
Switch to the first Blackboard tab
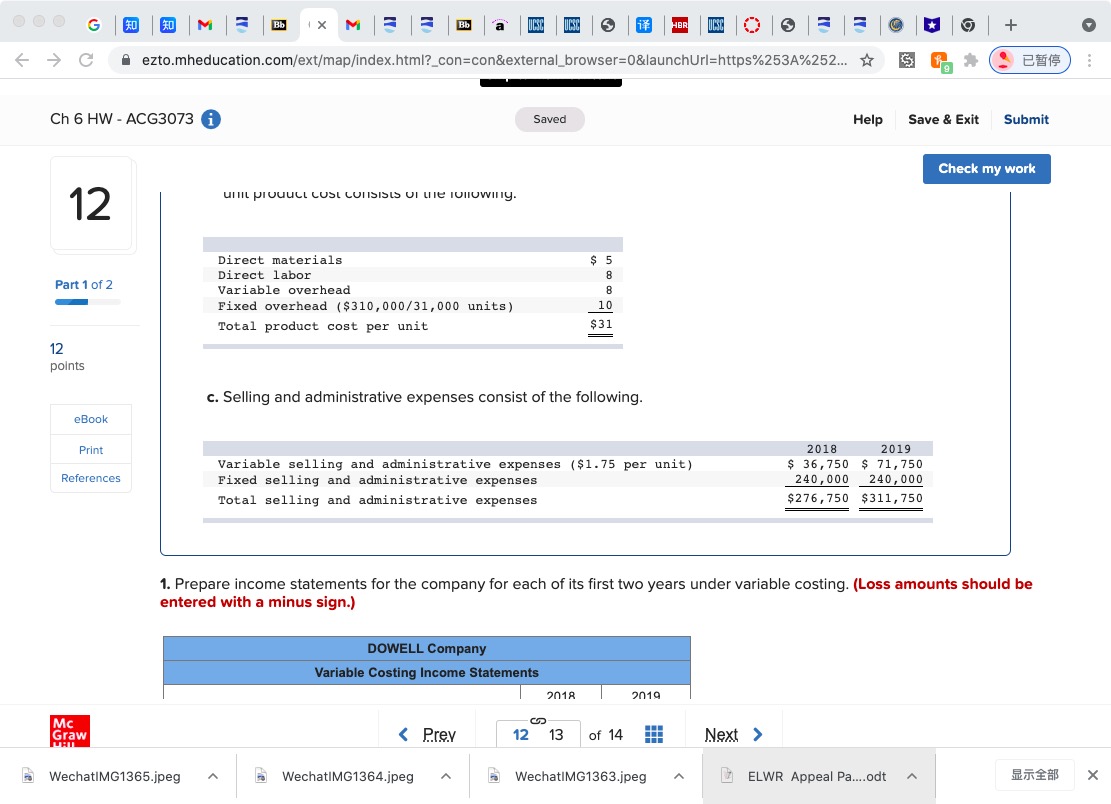(x=278, y=25)
